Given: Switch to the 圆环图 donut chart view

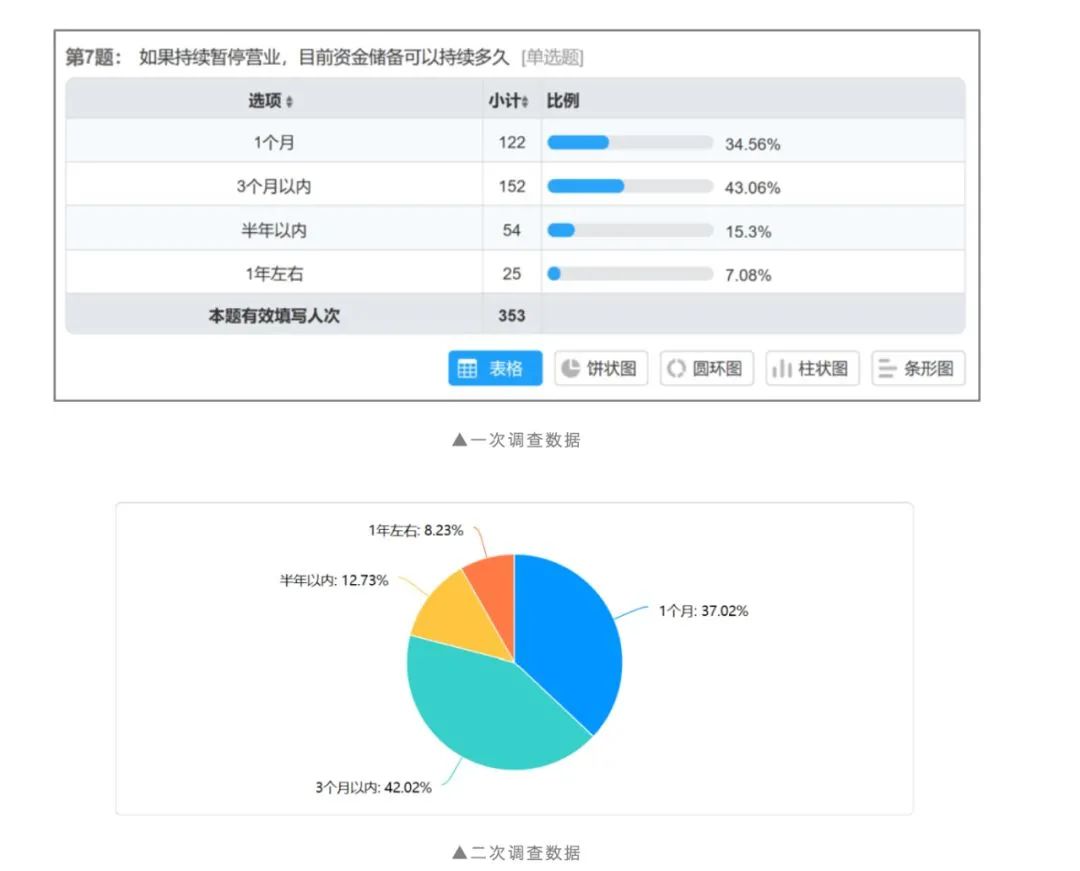Looking at the screenshot, I should pos(707,368).
